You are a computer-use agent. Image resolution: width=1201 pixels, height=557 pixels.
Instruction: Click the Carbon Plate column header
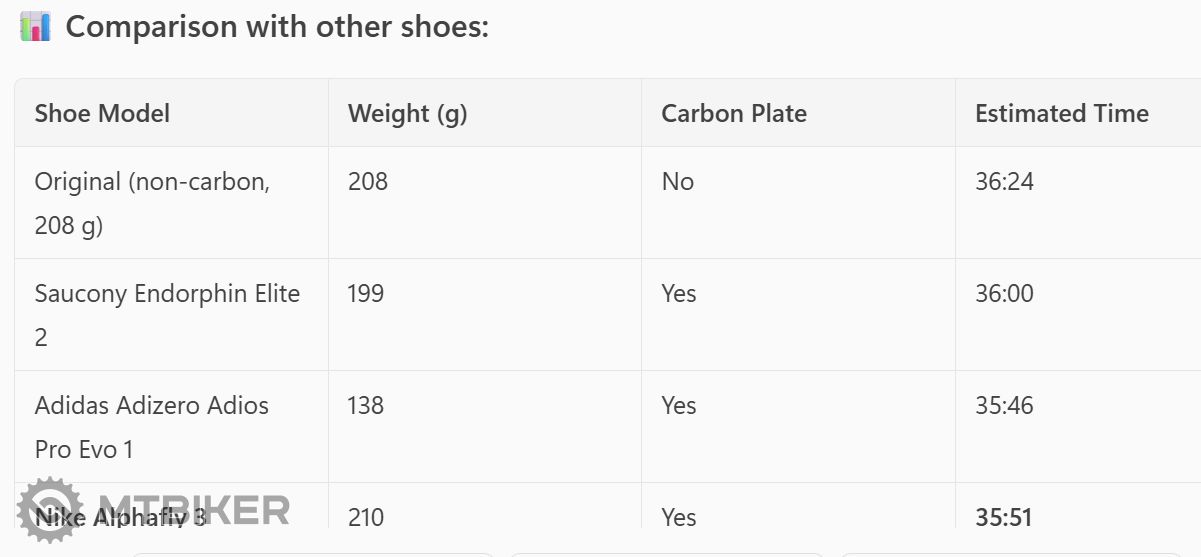(x=734, y=114)
